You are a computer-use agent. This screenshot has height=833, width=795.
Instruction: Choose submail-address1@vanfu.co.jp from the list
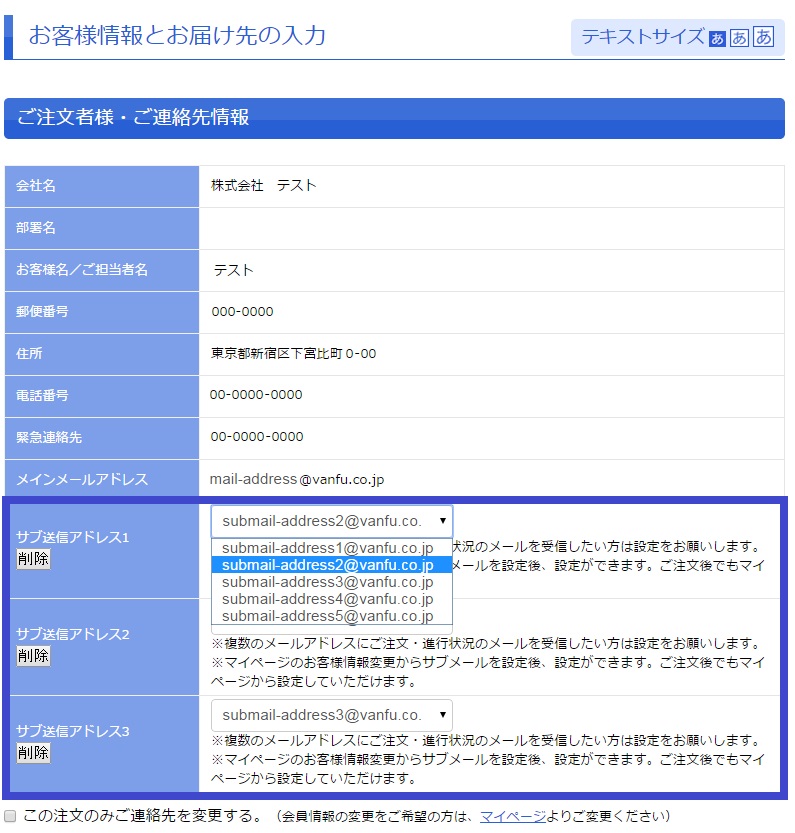pyautogui.click(x=332, y=548)
